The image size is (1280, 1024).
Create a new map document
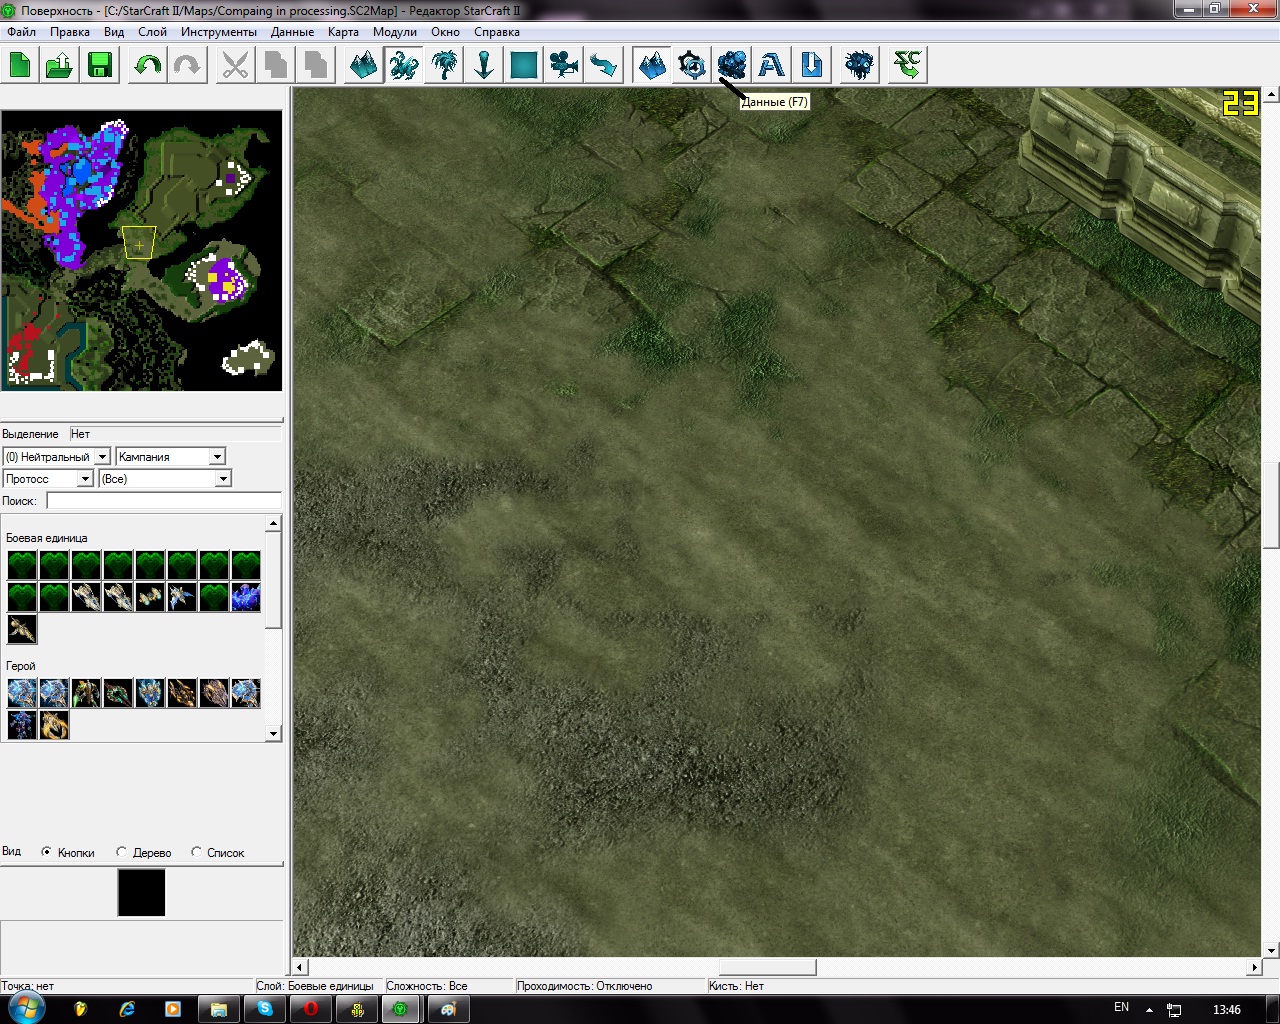coord(20,65)
